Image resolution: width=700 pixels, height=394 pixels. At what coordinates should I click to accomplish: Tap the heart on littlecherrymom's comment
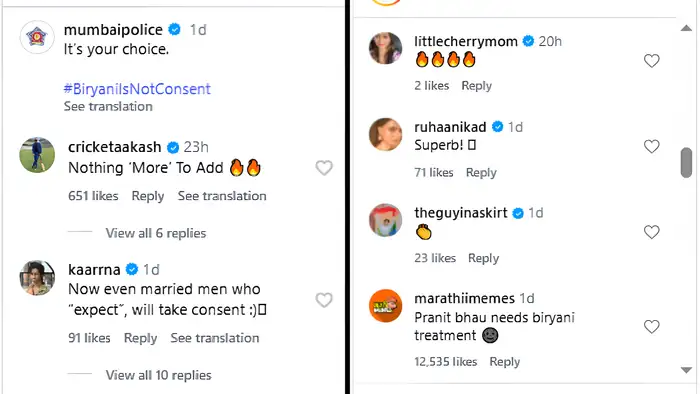[652, 61]
